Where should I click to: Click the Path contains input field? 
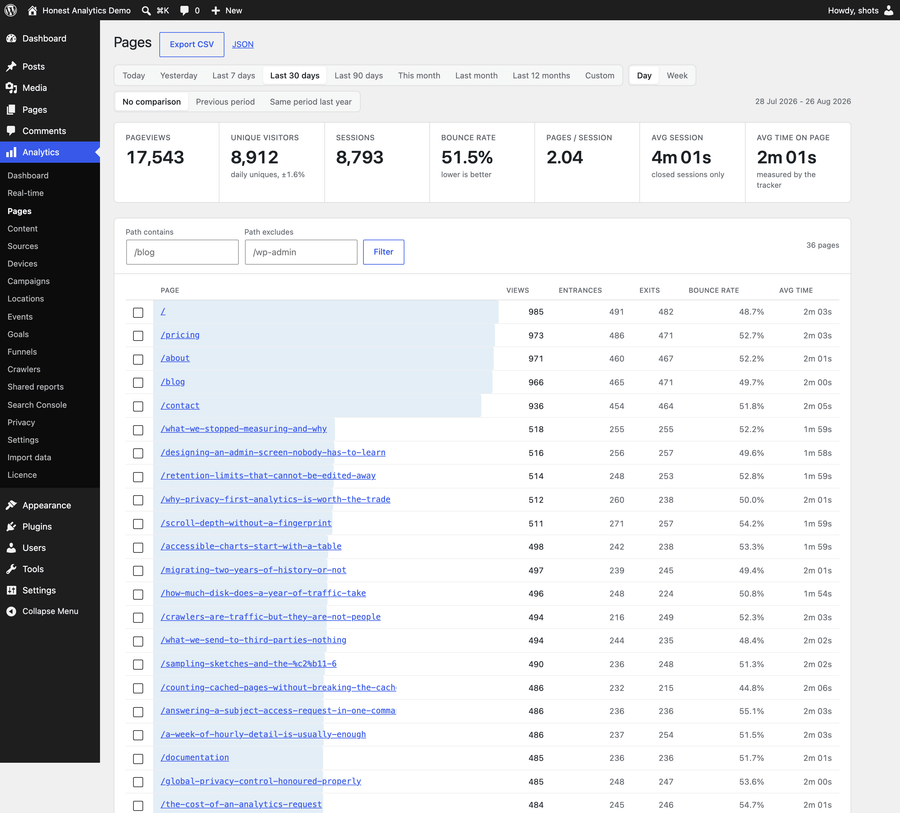click(x=182, y=252)
